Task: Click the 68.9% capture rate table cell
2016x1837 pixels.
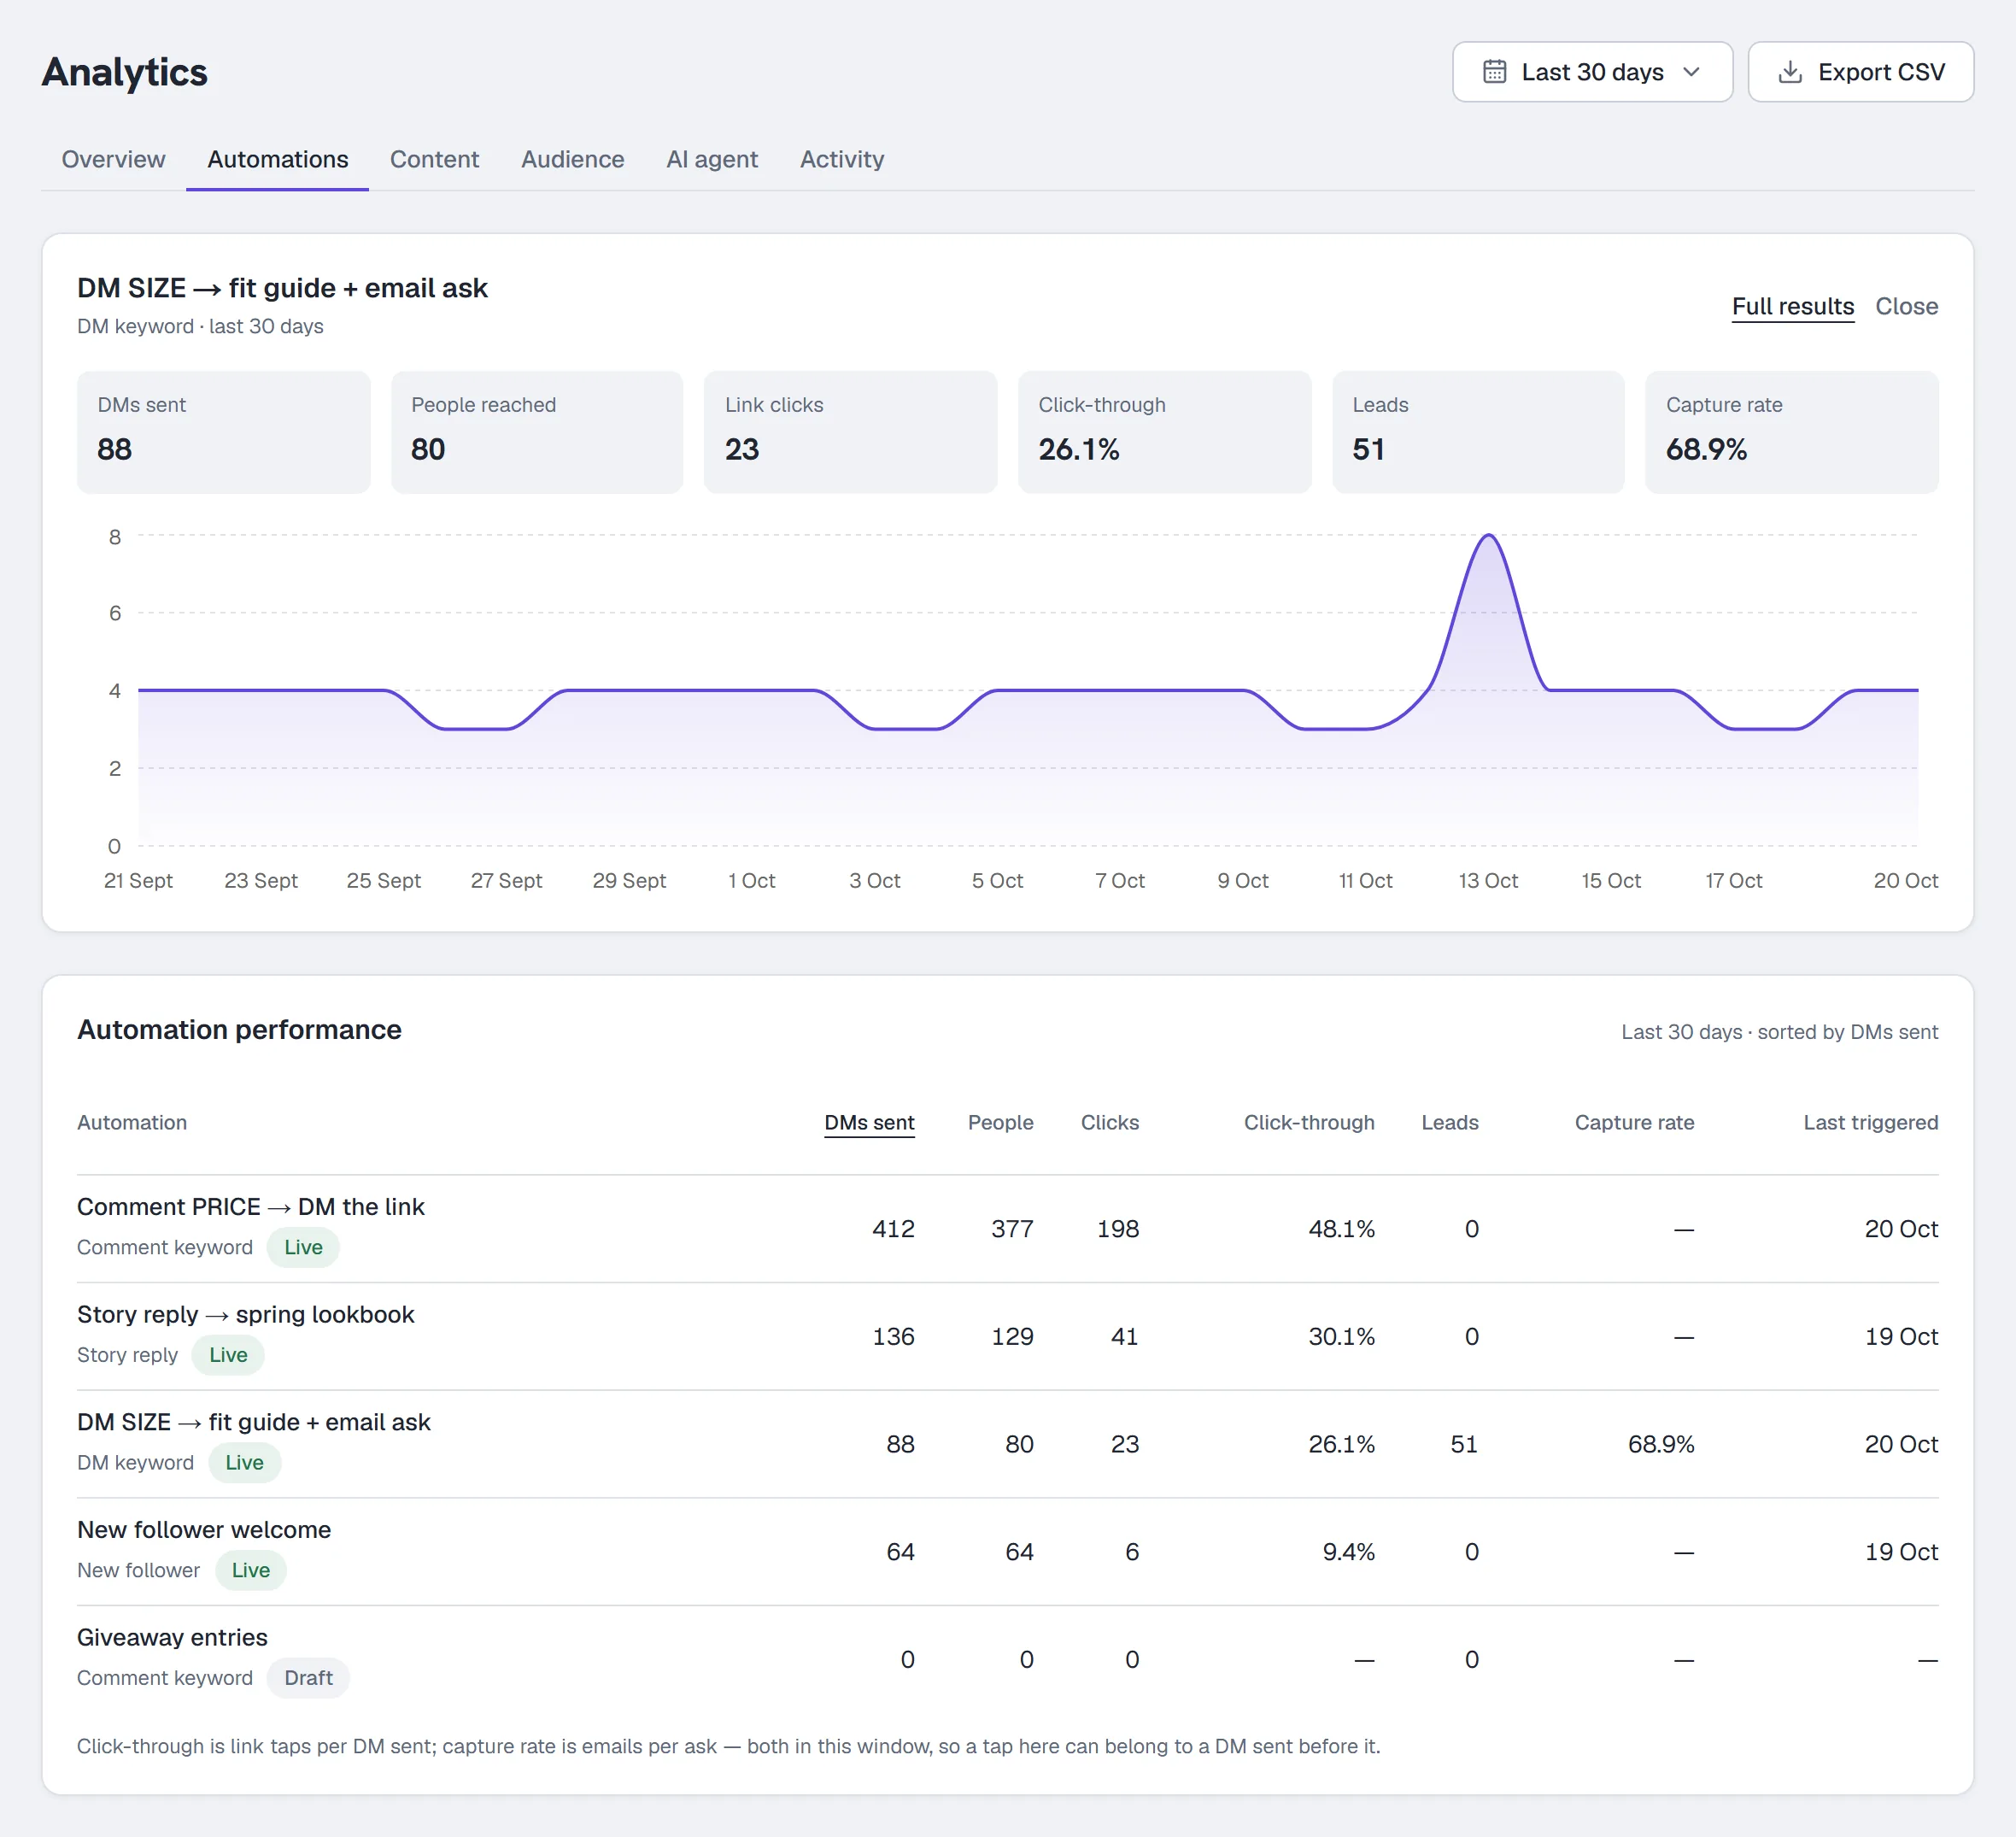Action: pyautogui.click(x=1660, y=1443)
